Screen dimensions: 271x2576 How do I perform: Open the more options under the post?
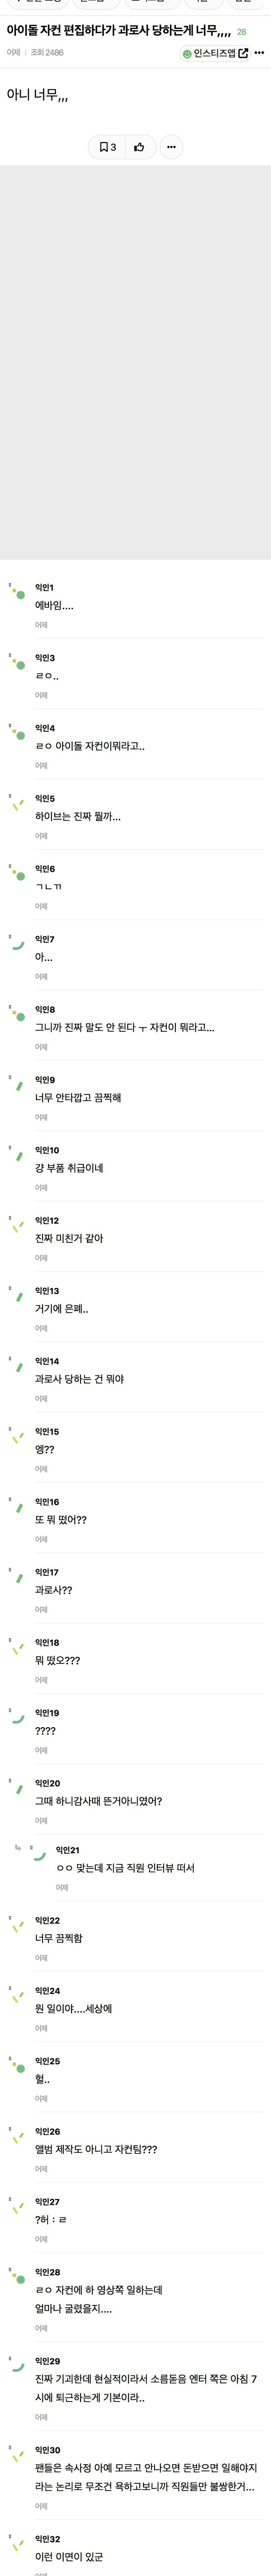click(171, 147)
